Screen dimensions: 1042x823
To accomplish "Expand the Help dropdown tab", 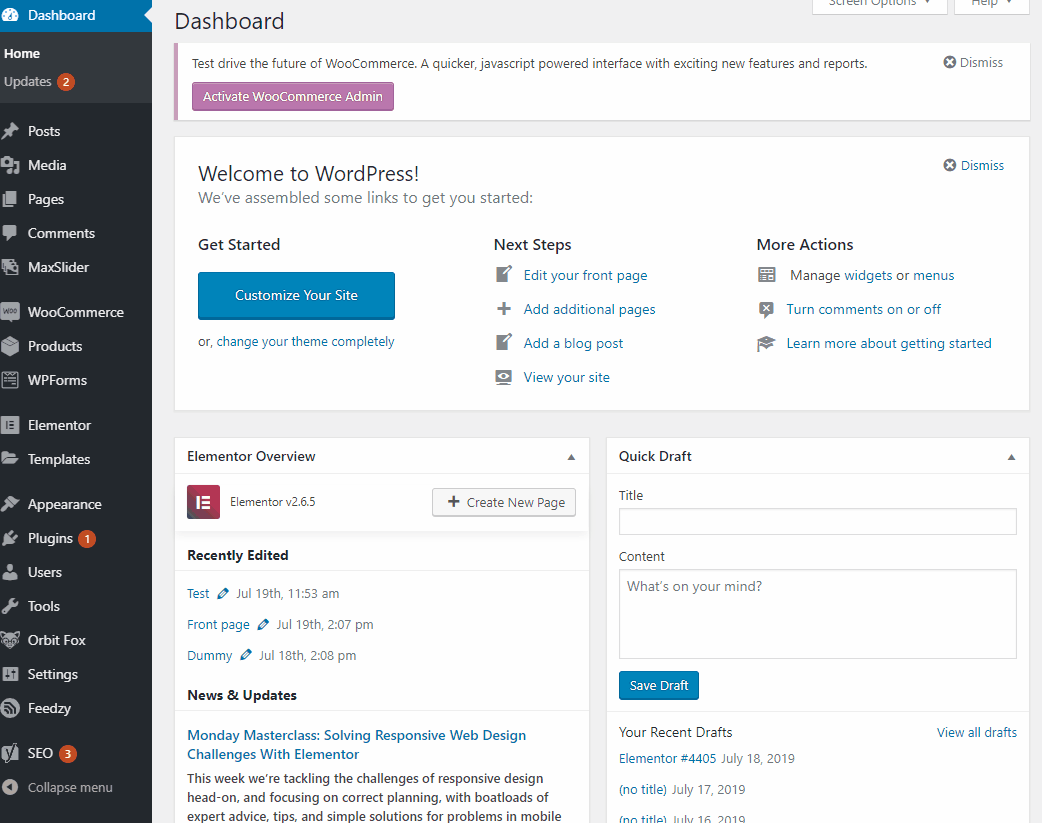I will point(992,4).
